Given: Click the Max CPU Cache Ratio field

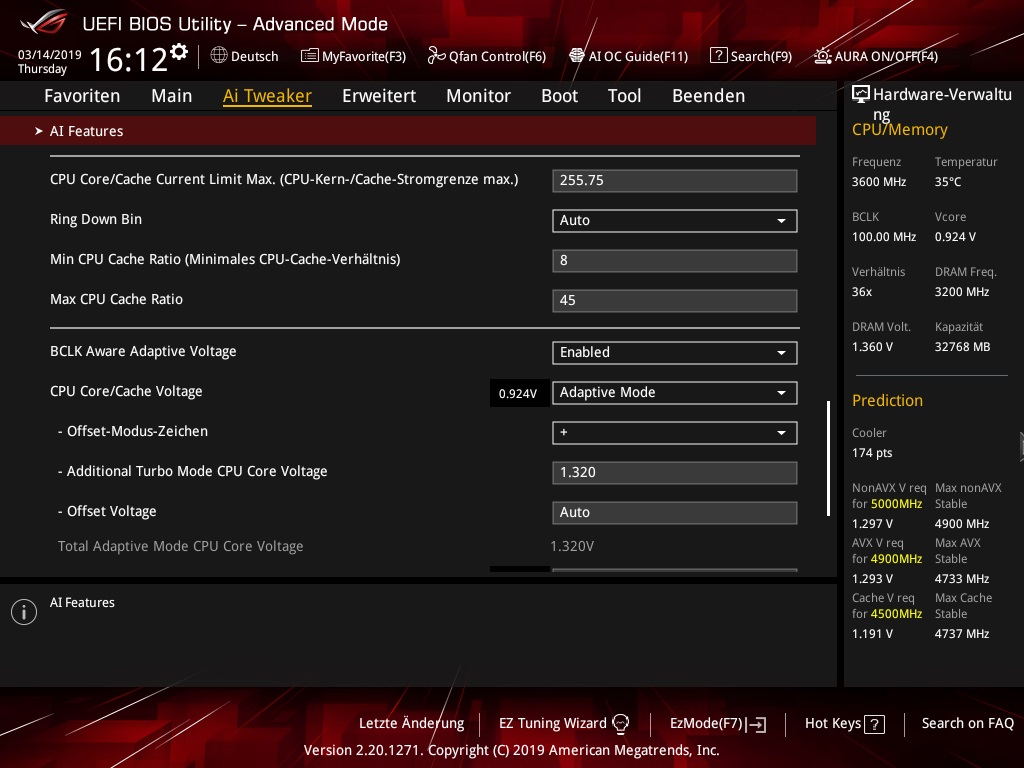Looking at the screenshot, I should 675,300.
